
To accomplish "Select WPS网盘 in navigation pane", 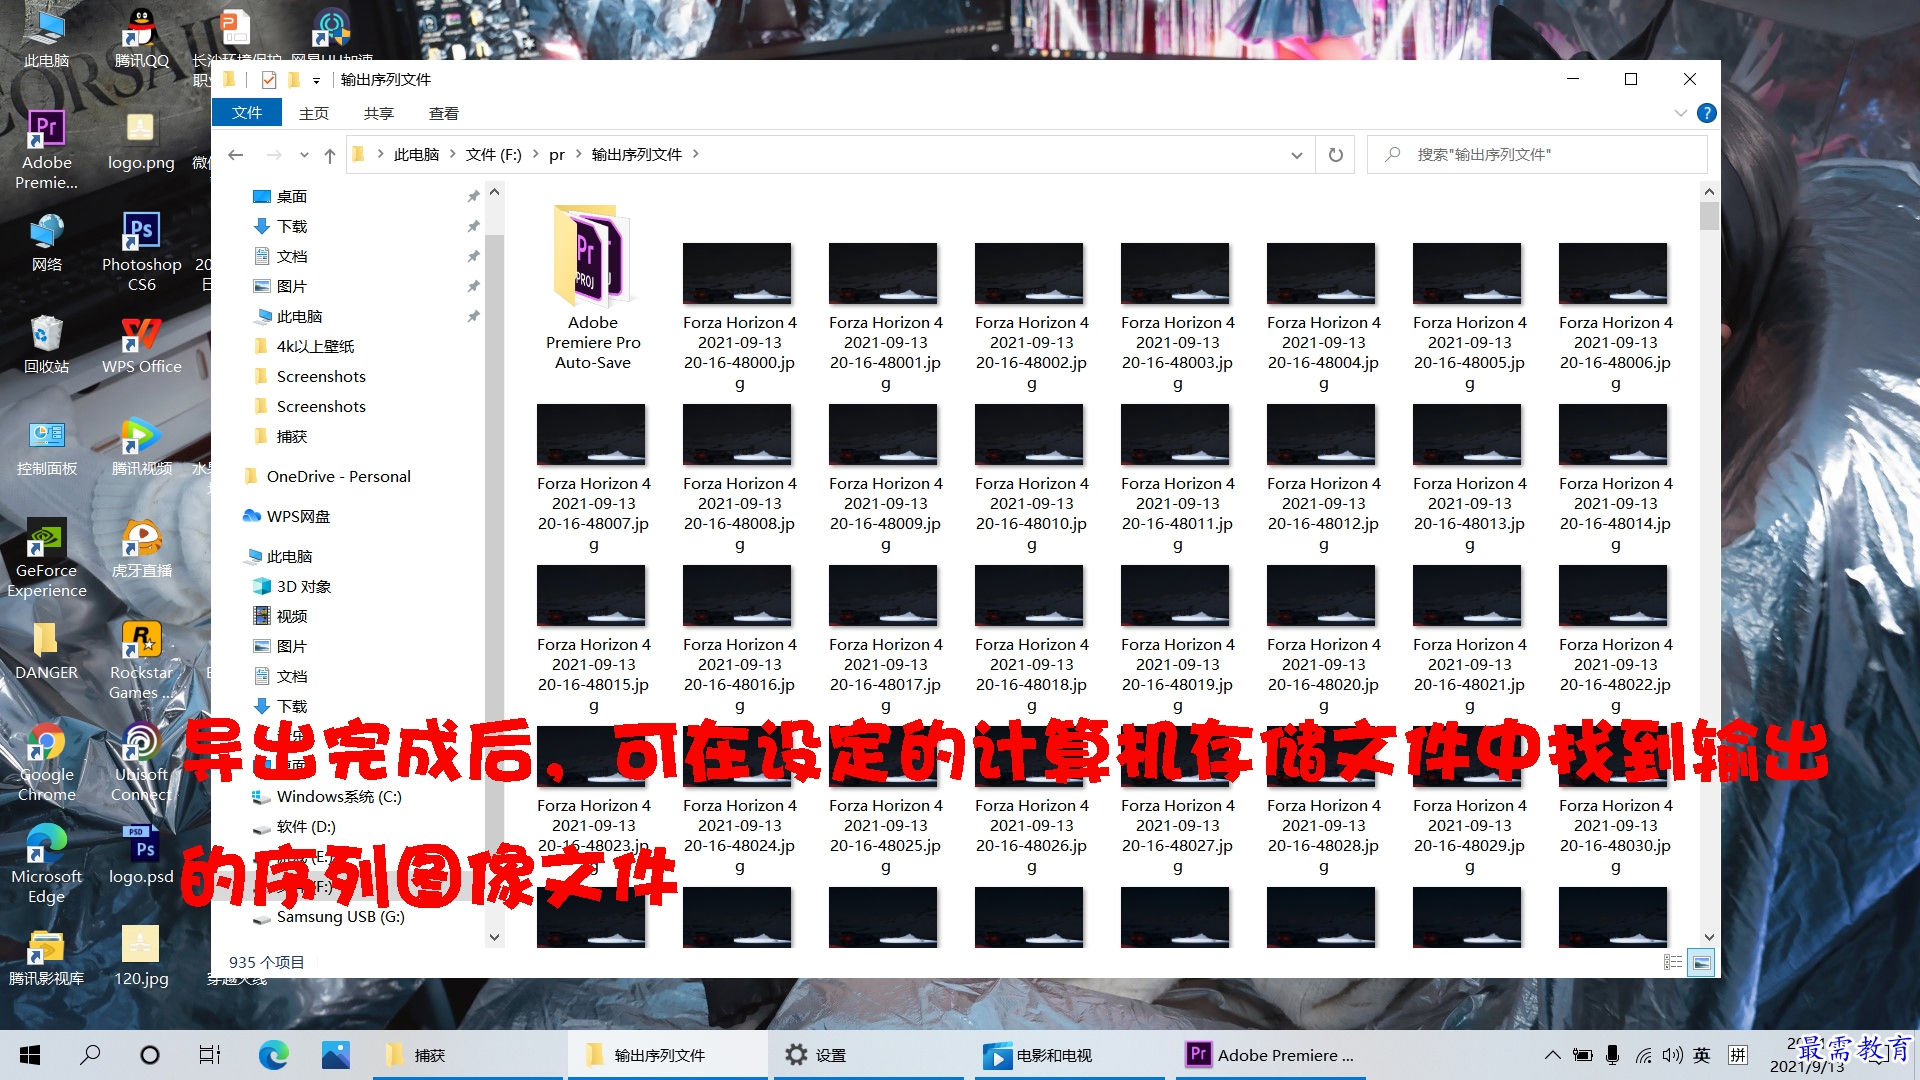I will tap(298, 517).
